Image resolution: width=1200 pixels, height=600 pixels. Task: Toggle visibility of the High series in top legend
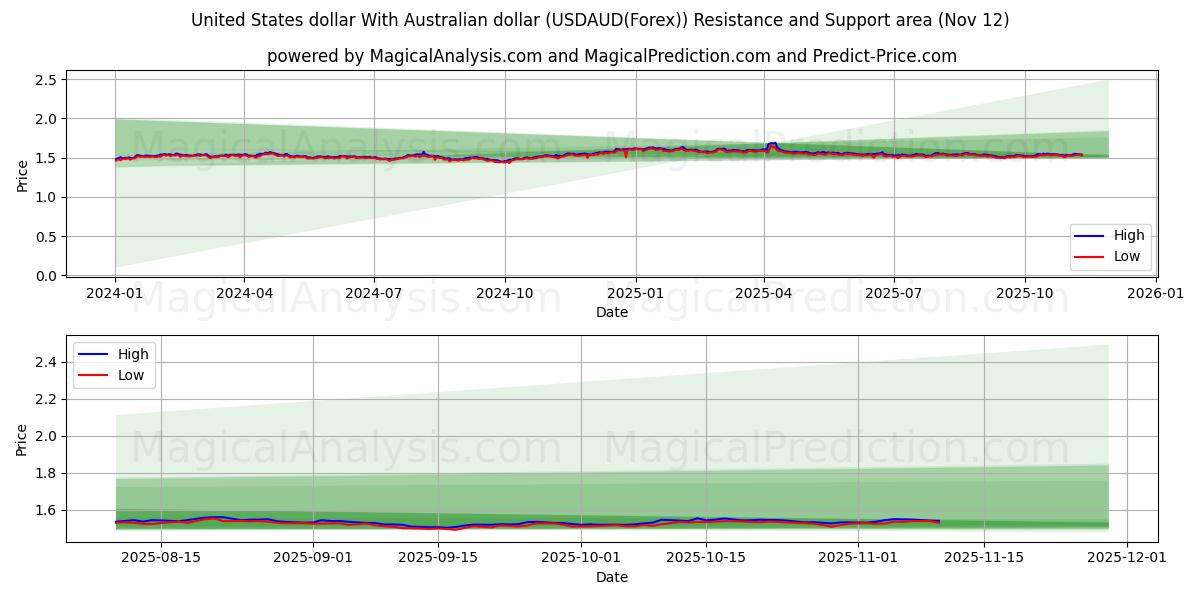click(1130, 236)
